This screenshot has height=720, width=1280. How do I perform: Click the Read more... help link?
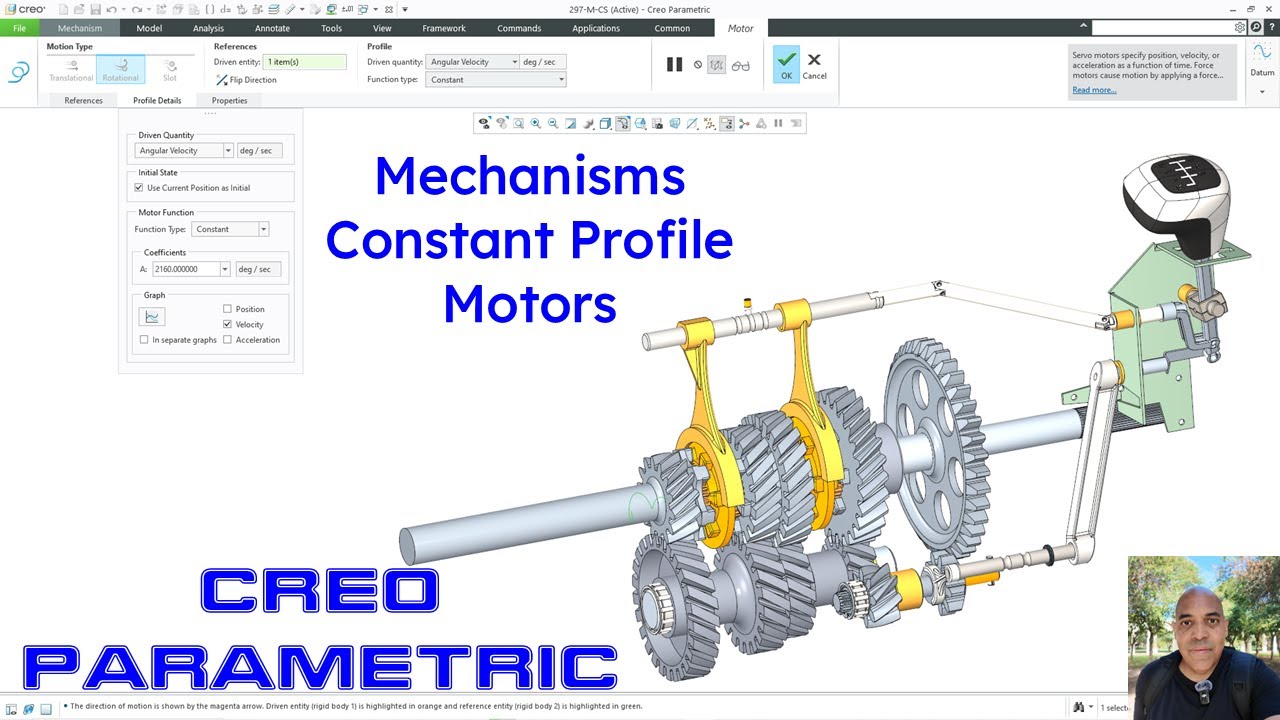point(1094,90)
